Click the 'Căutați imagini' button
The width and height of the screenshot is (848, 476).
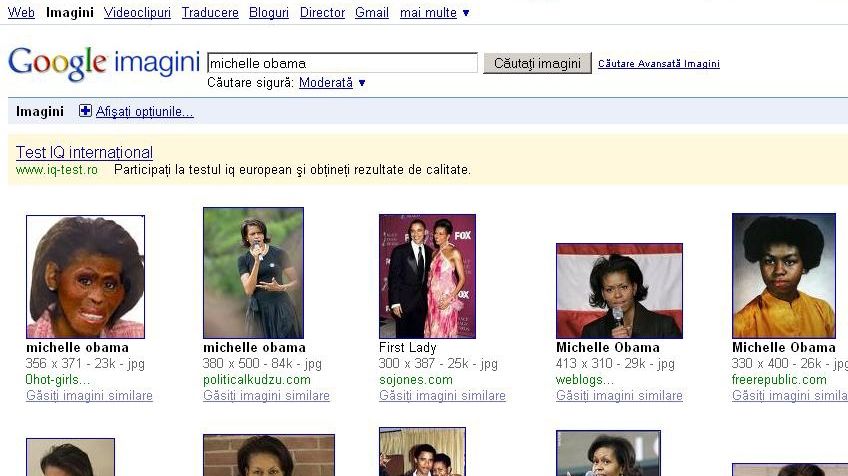click(x=538, y=63)
